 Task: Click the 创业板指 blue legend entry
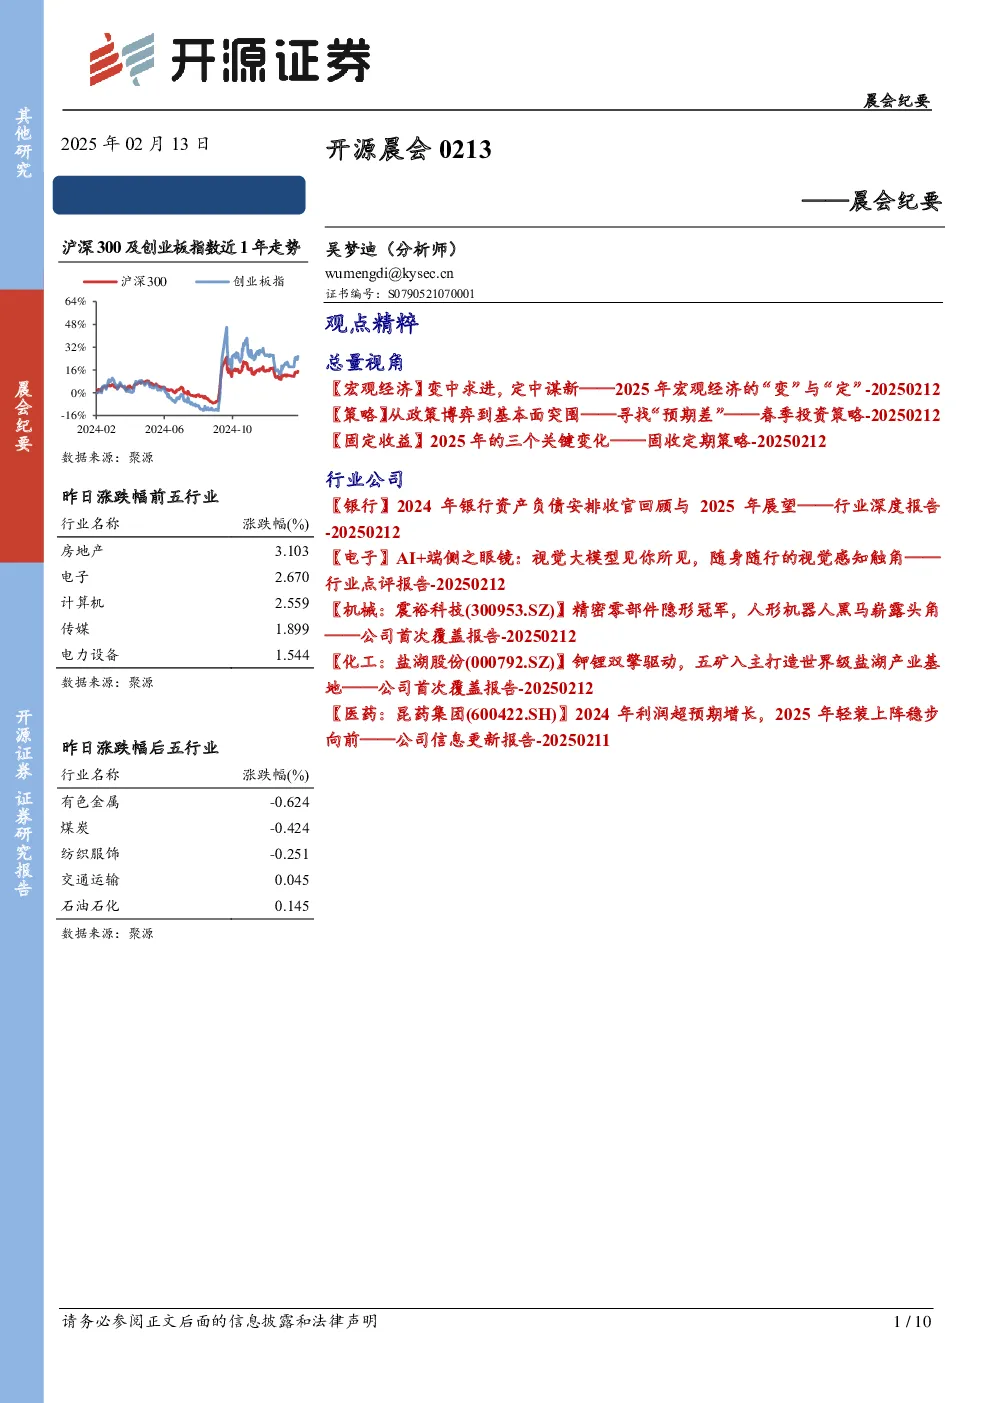click(x=240, y=282)
